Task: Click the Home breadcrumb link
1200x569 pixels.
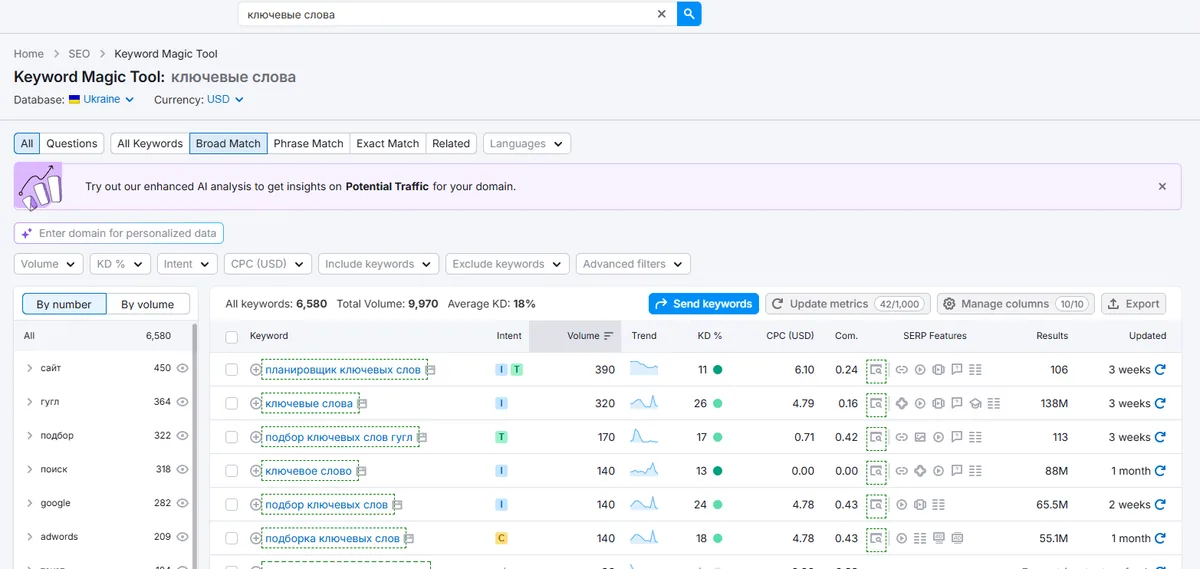Action: [29, 54]
